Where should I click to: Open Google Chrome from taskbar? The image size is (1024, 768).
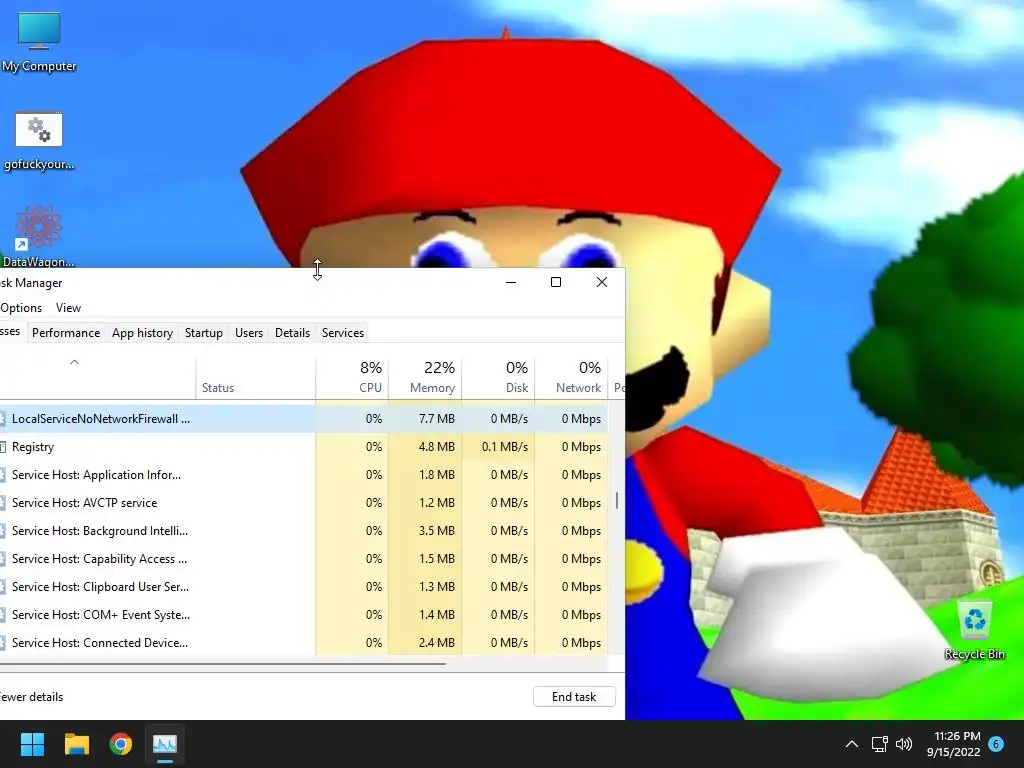[121, 744]
